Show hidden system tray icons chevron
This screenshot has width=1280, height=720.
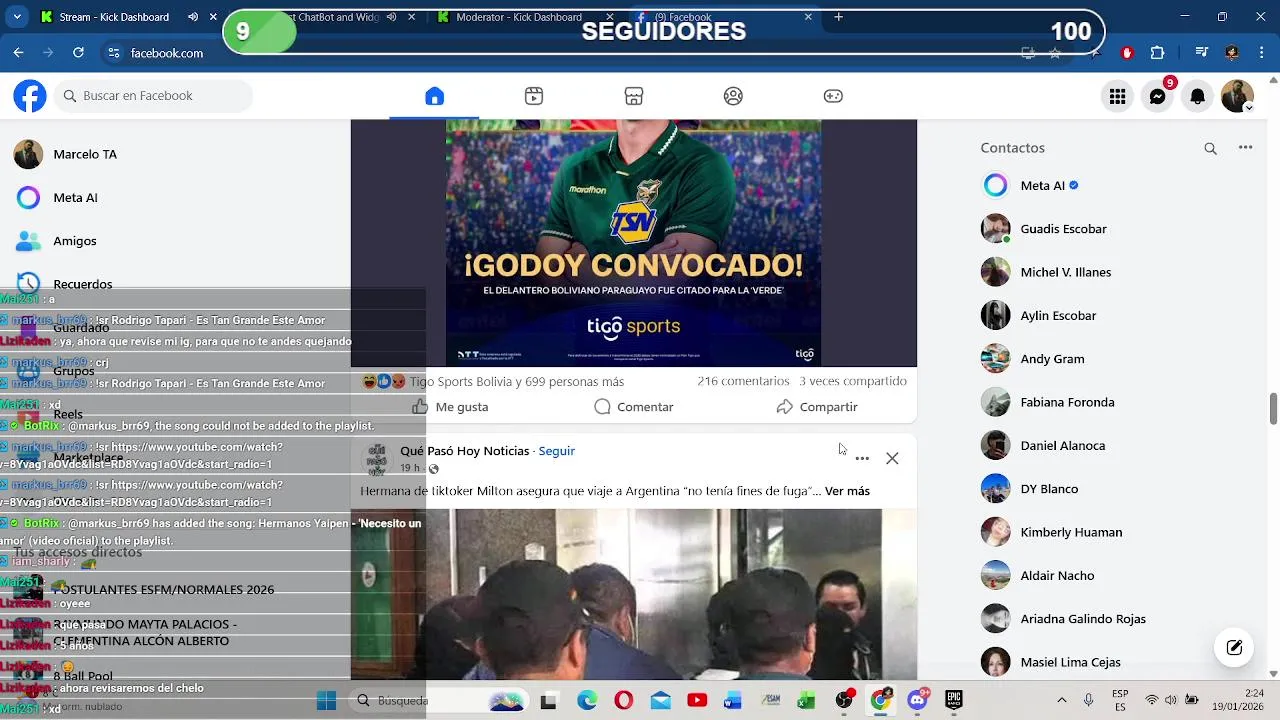(1062, 701)
